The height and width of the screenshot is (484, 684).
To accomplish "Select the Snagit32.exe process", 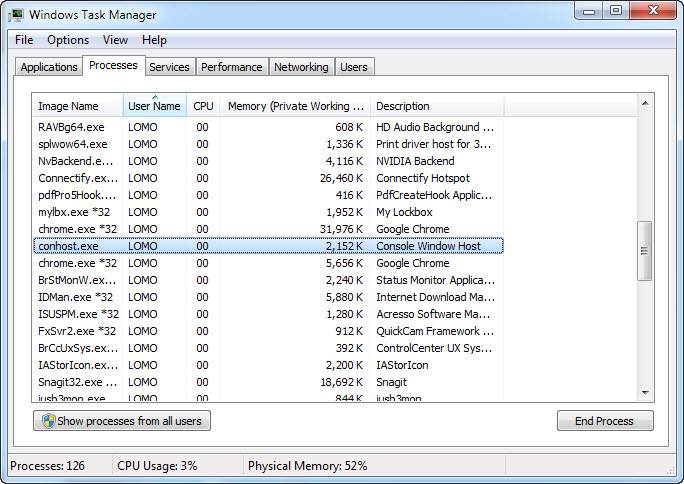I will [x=268, y=382].
